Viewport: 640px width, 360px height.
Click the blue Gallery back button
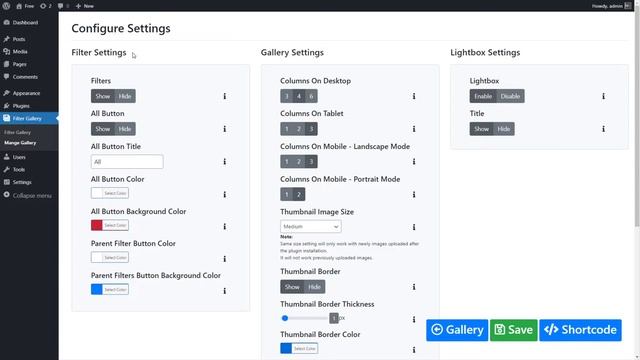457,330
